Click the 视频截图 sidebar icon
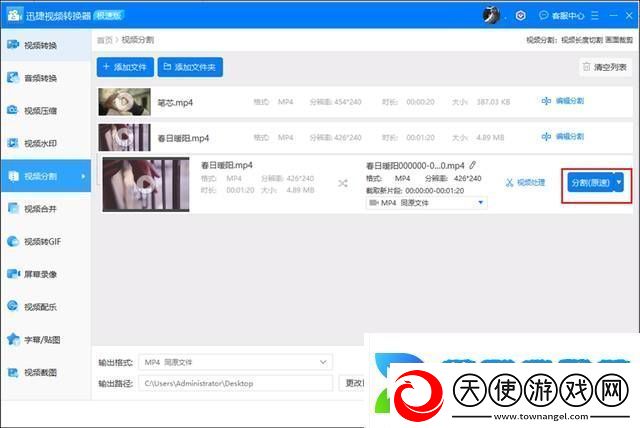Viewport: 640px width, 428px height. coord(13,372)
